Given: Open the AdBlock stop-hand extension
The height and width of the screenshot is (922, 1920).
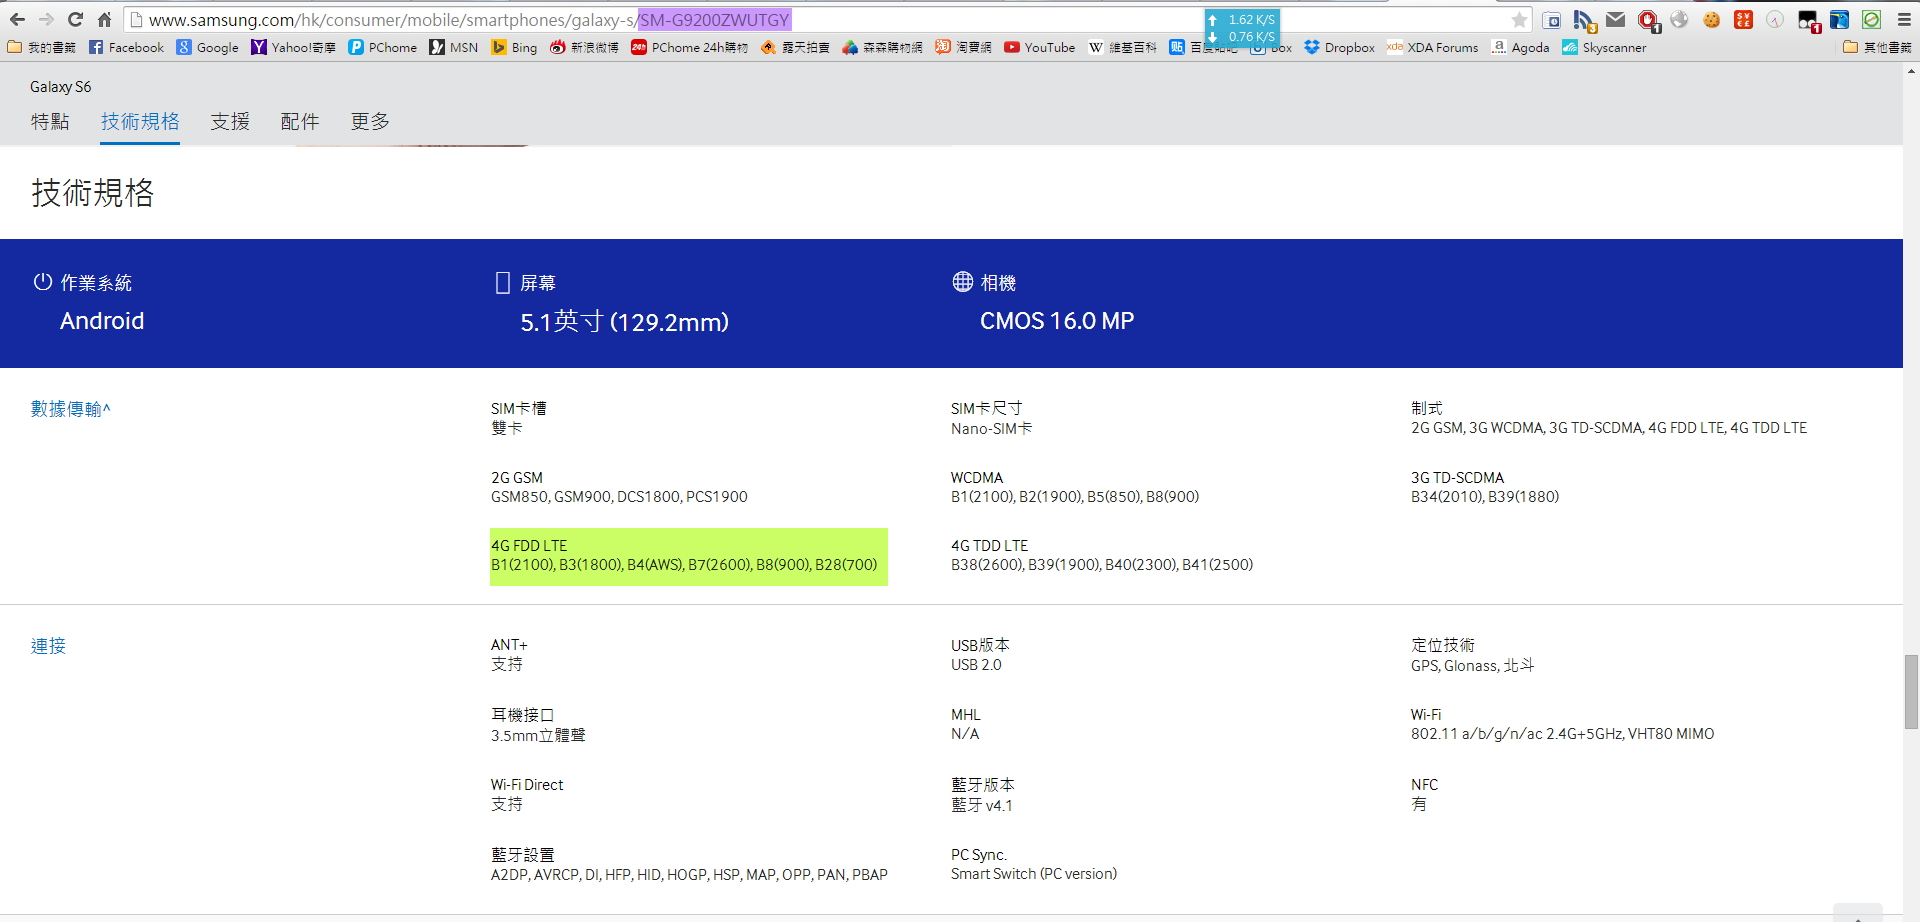Looking at the screenshot, I should pos(1648,20).
